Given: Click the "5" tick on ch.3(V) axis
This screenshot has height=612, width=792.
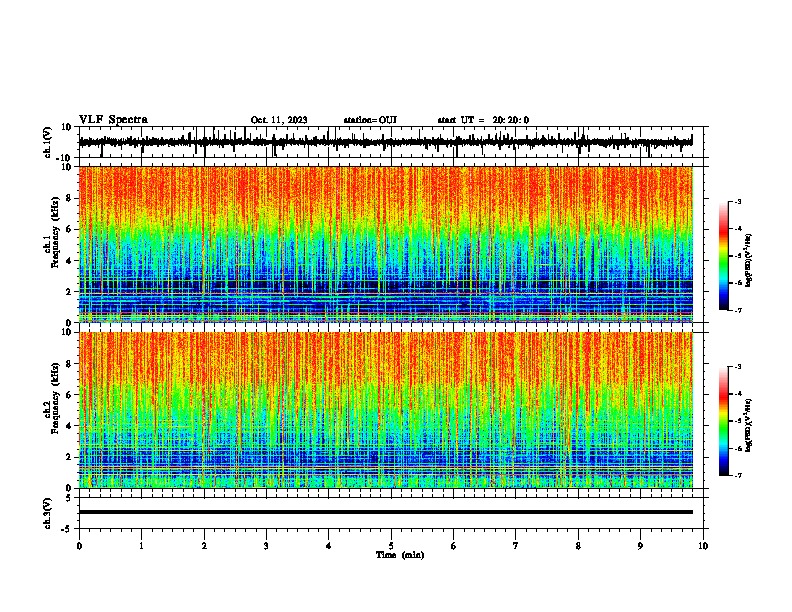Looking at the screenshot, I should pos(70,497).
